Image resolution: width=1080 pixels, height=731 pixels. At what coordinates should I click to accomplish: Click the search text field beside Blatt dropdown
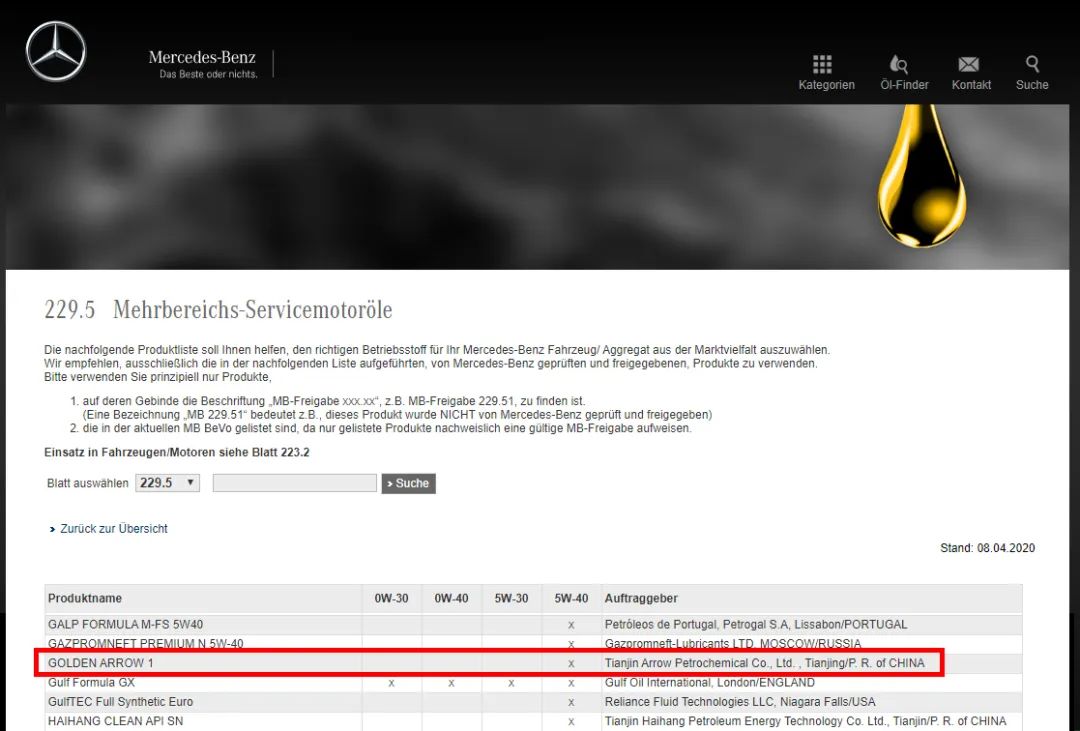point(295,483)
